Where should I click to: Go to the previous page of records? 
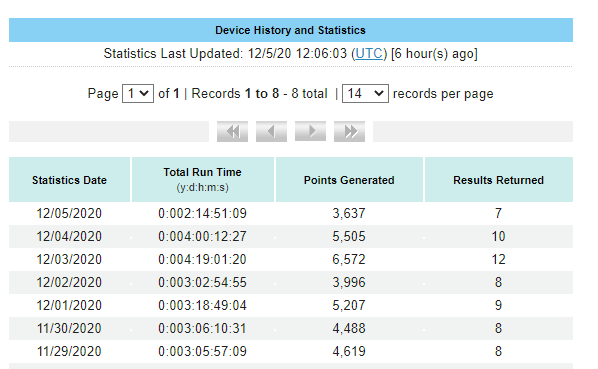click(271, 132)
